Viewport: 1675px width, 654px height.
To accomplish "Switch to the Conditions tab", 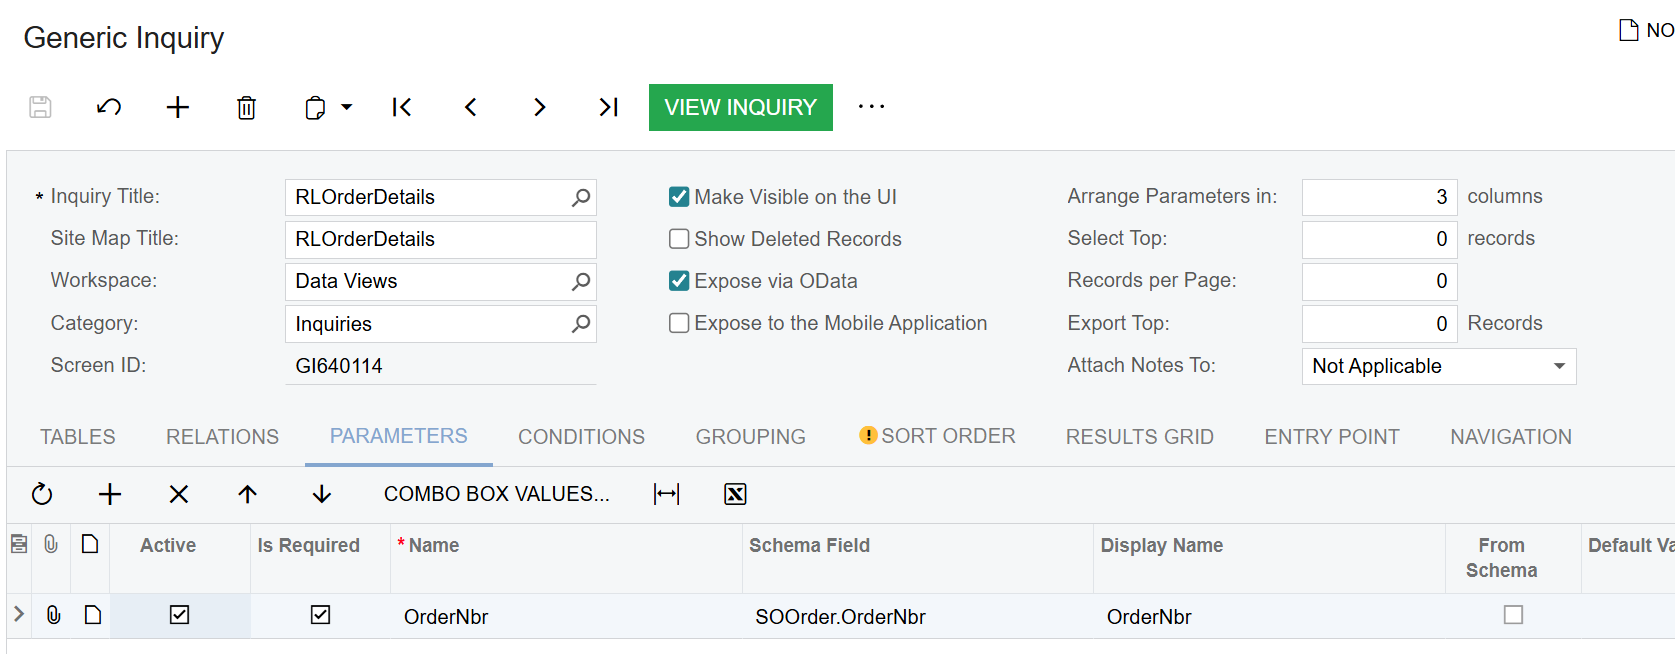I will (581, 437).
